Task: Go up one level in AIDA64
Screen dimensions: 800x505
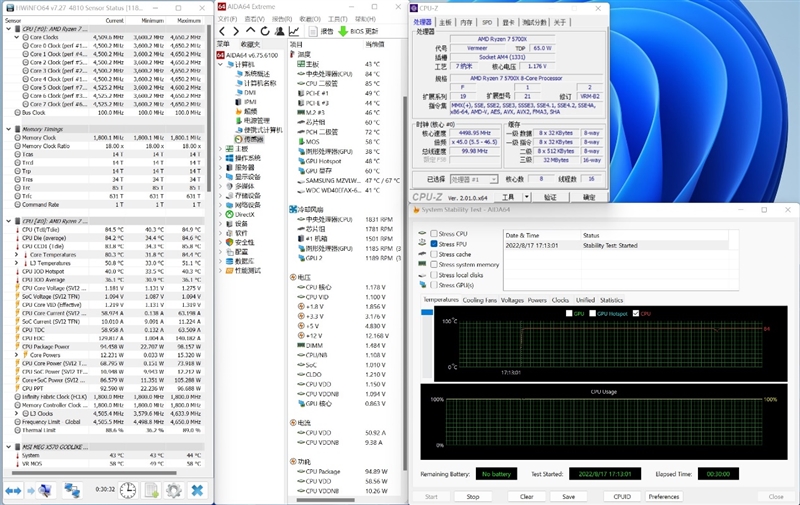Action: [x=250, y=32]
